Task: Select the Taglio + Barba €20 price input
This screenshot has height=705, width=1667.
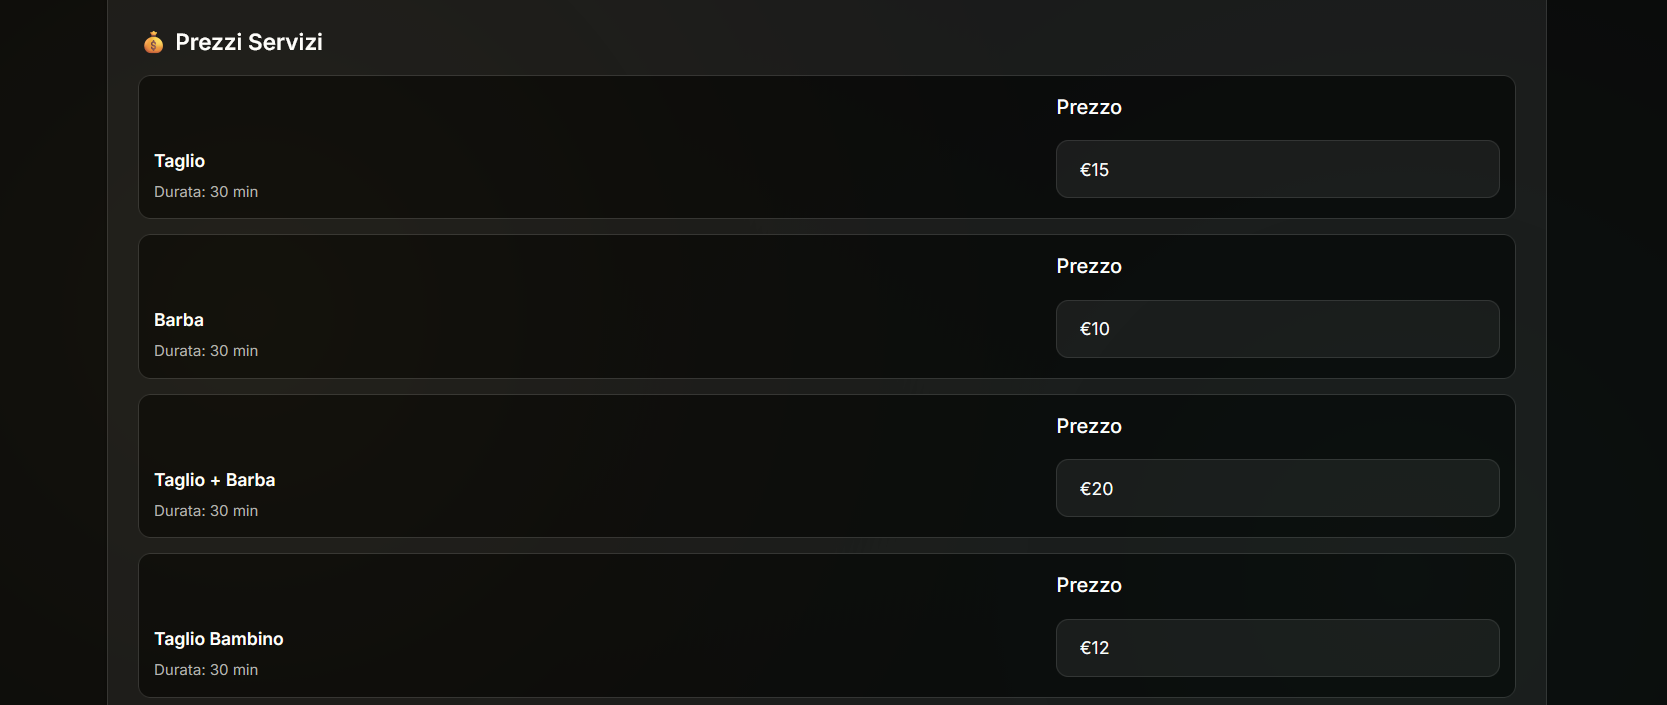Action: pyautogui.click(x=1277, y=488)
